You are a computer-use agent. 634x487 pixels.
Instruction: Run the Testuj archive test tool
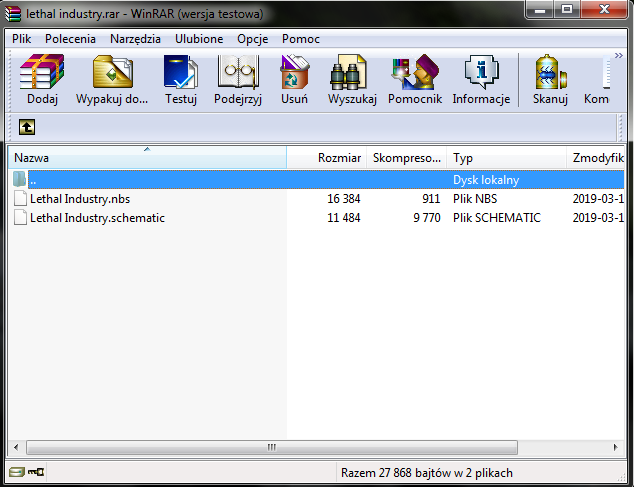181,80
